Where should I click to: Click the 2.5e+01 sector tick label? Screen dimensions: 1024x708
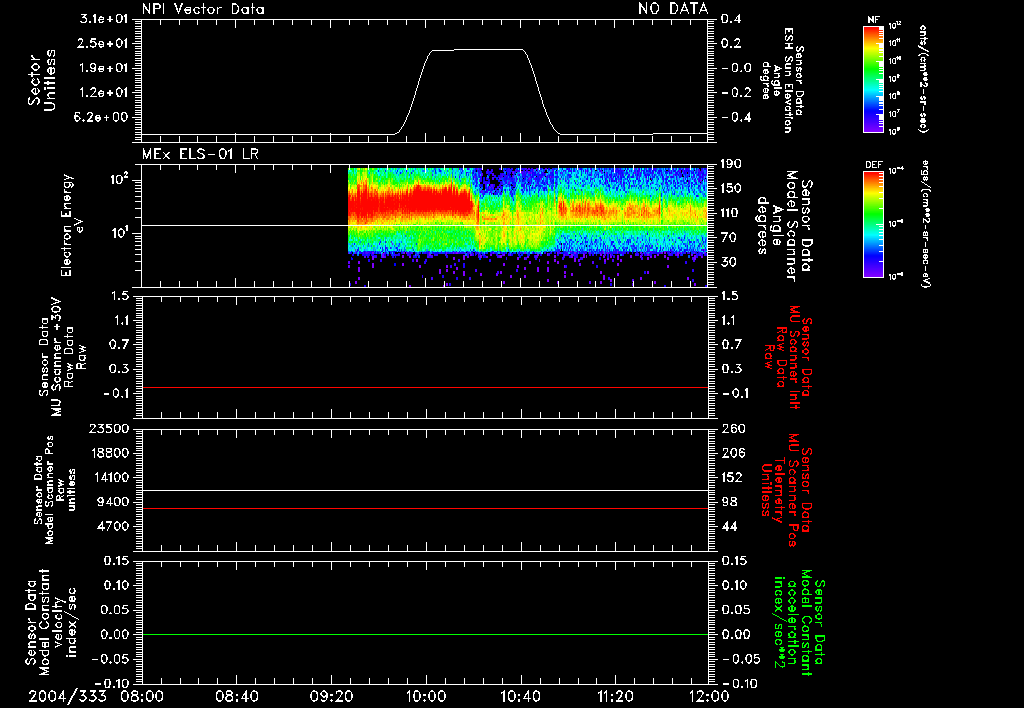104,44
